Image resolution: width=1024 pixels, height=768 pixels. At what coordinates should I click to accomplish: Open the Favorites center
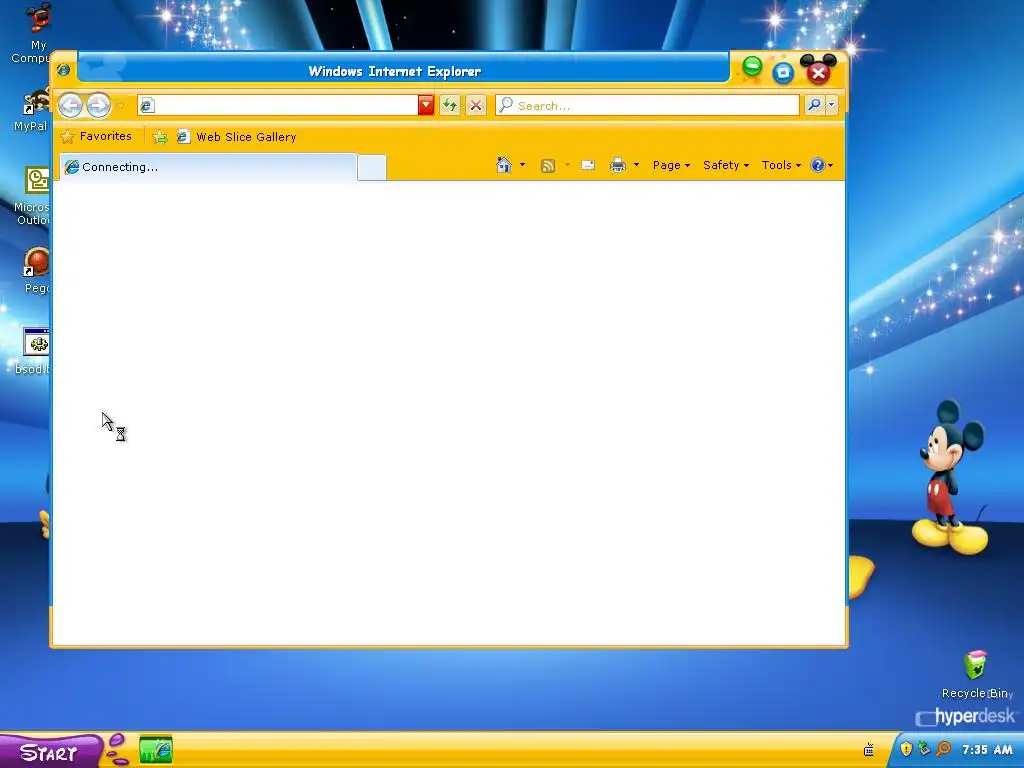click(x=96, y=136)
